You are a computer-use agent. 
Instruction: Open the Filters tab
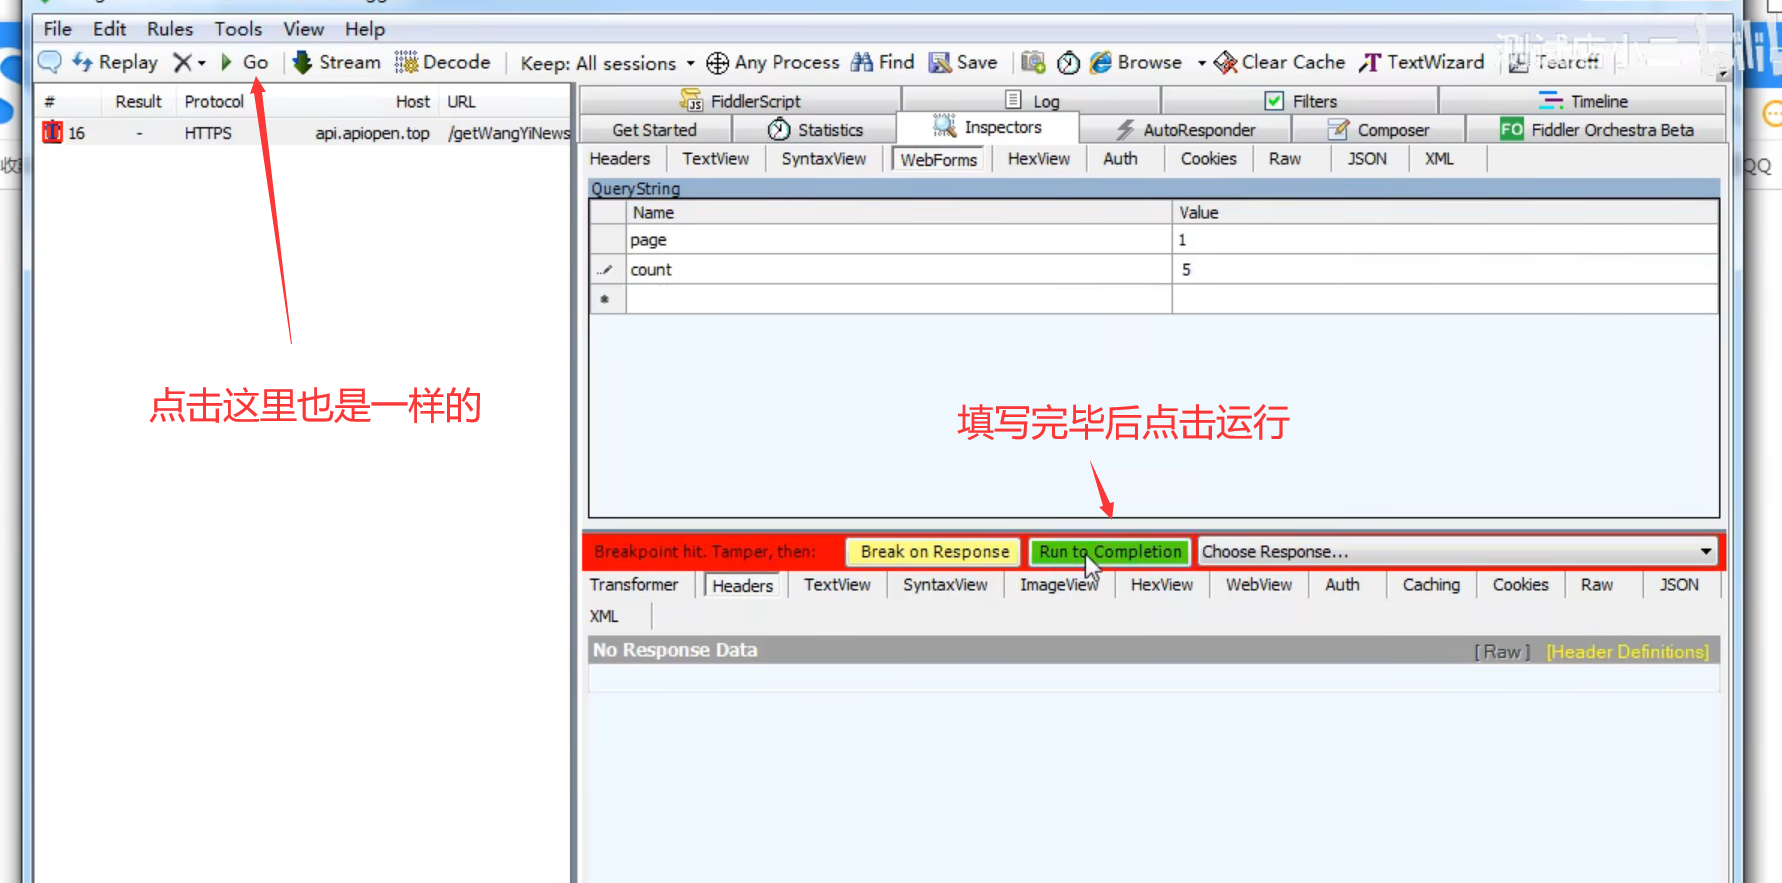pos(1300,100)
